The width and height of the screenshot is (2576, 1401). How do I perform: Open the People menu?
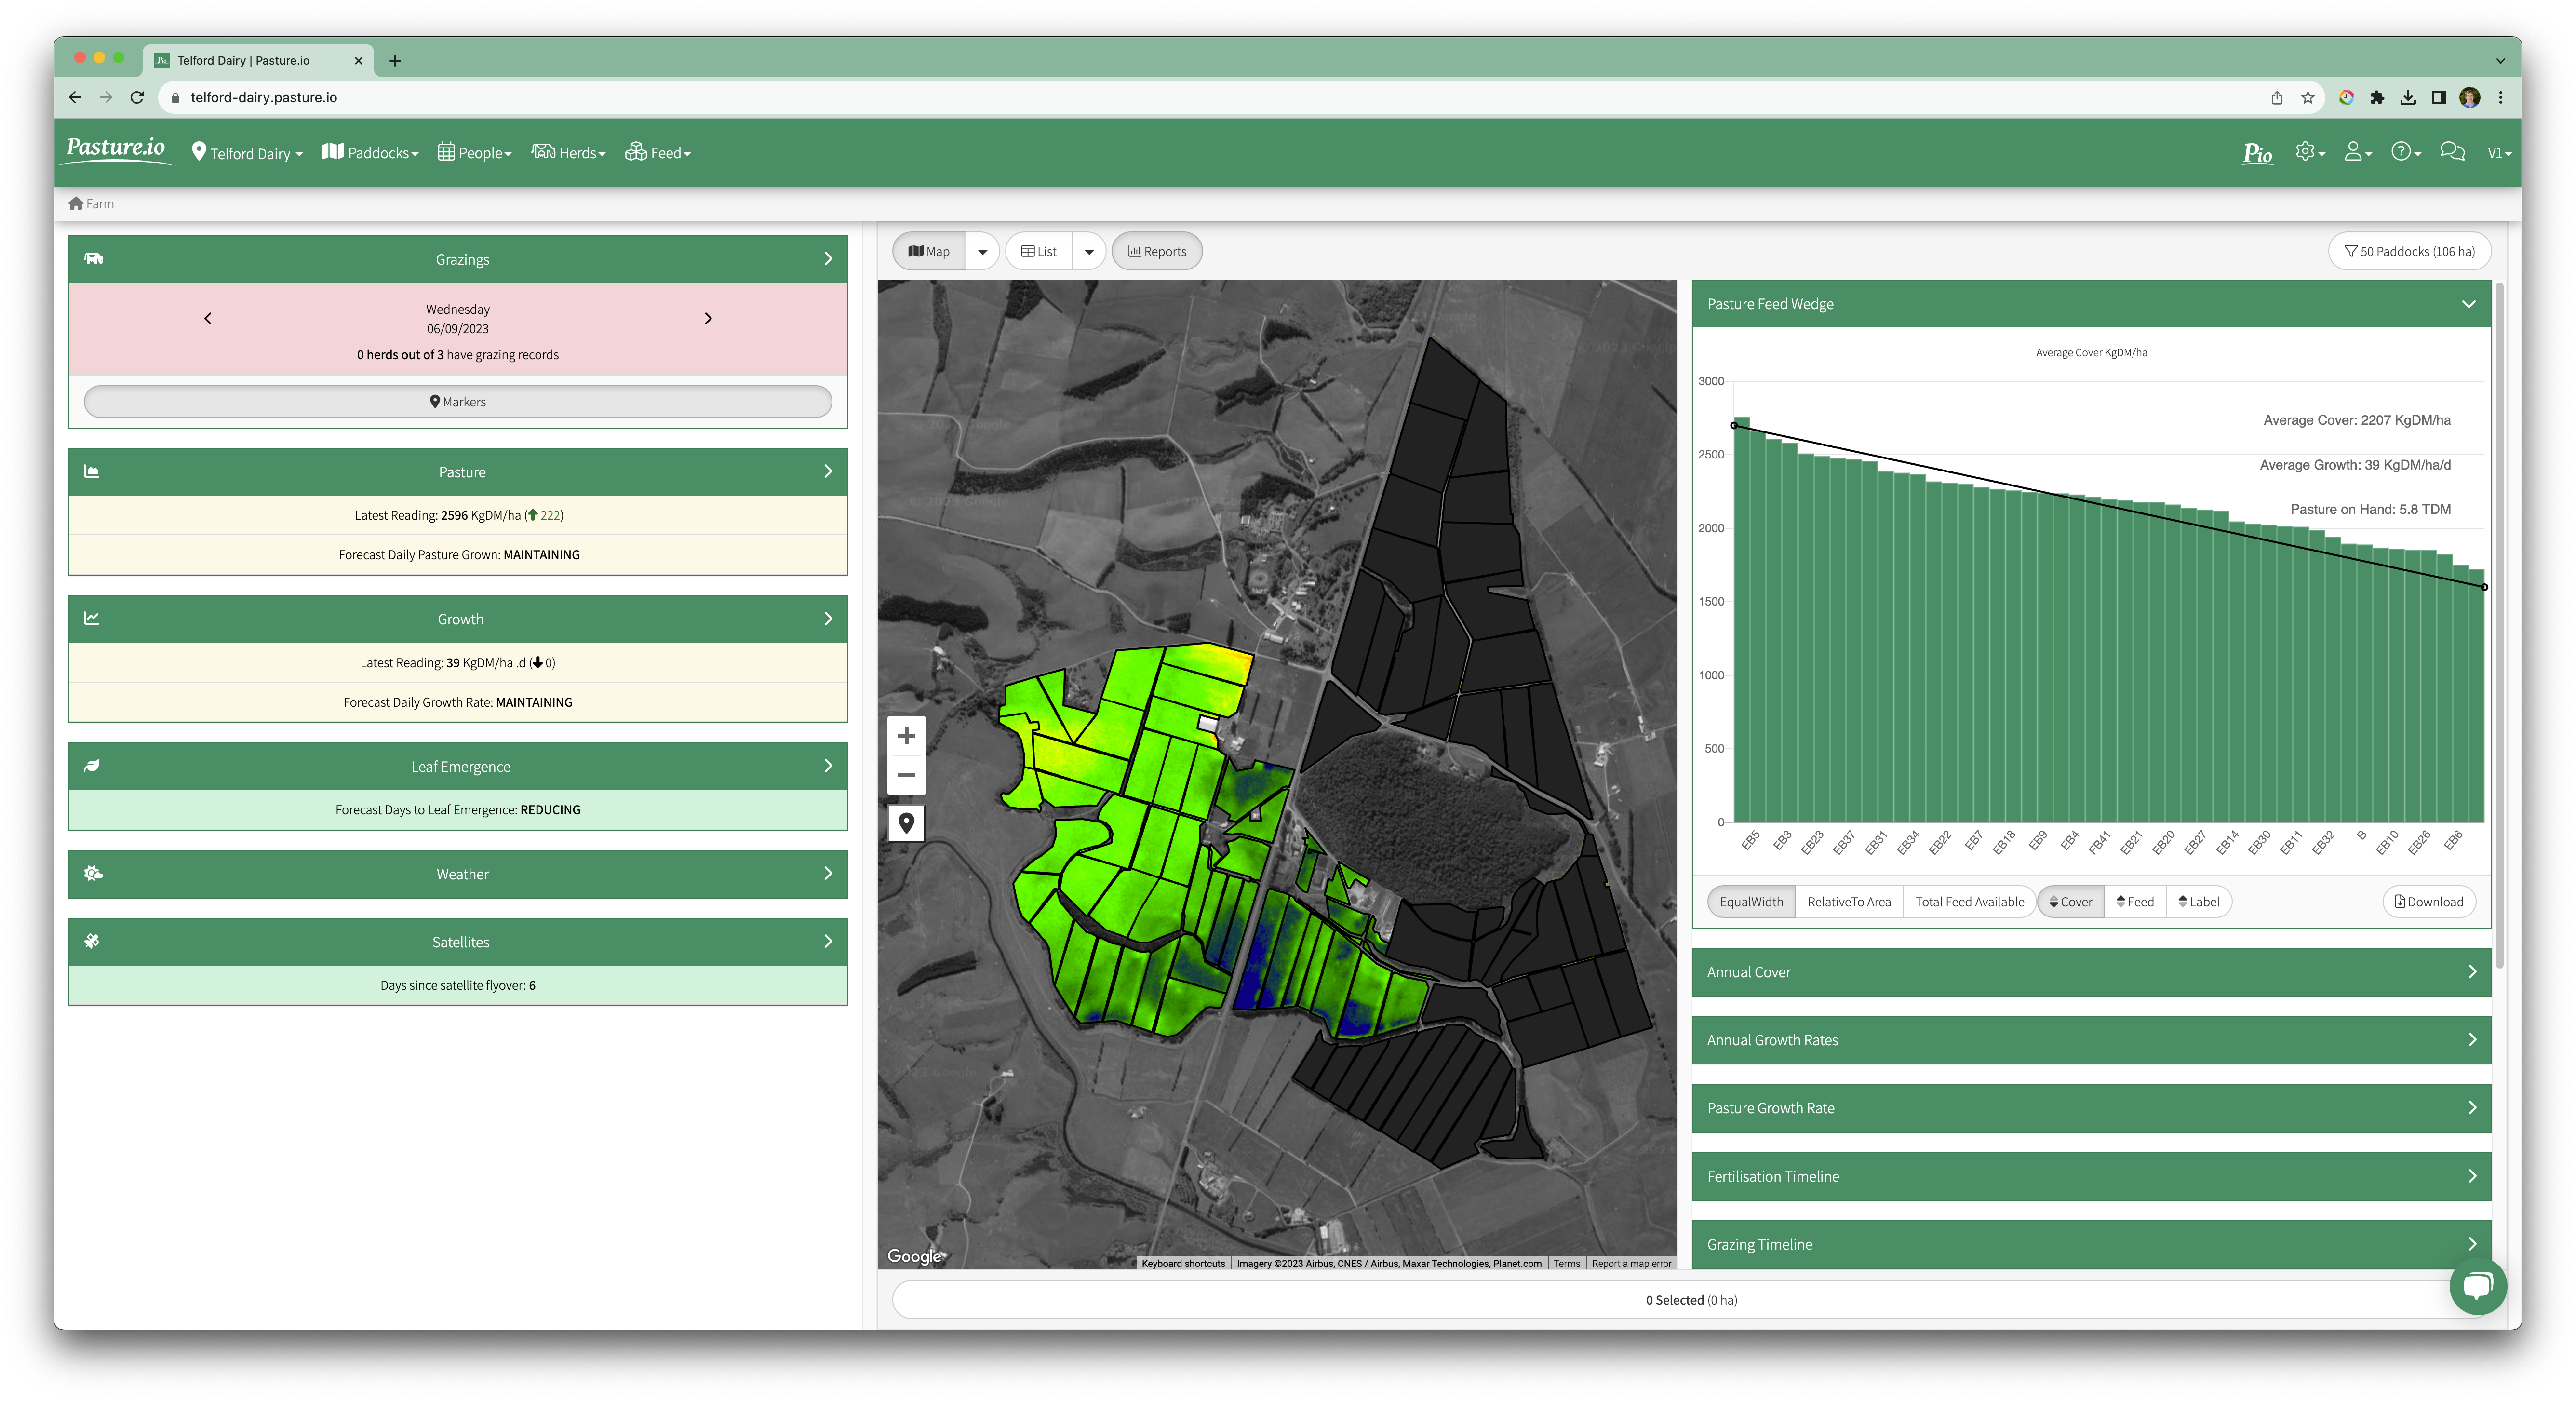475,153
